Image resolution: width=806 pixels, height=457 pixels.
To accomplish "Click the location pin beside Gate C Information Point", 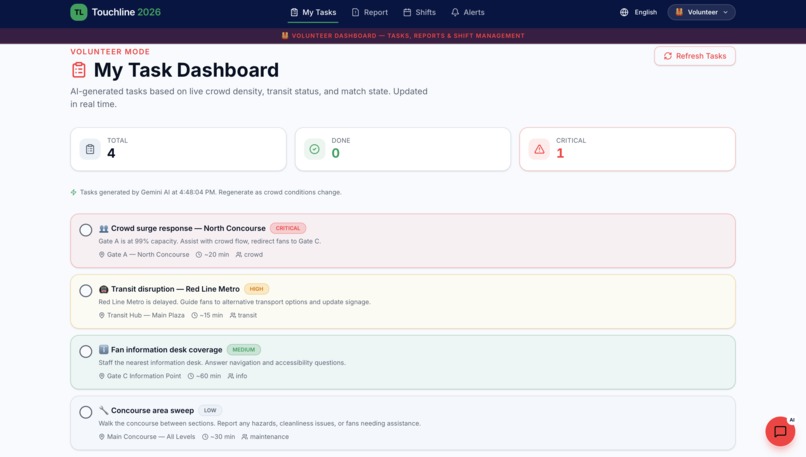I will point(102,376).
